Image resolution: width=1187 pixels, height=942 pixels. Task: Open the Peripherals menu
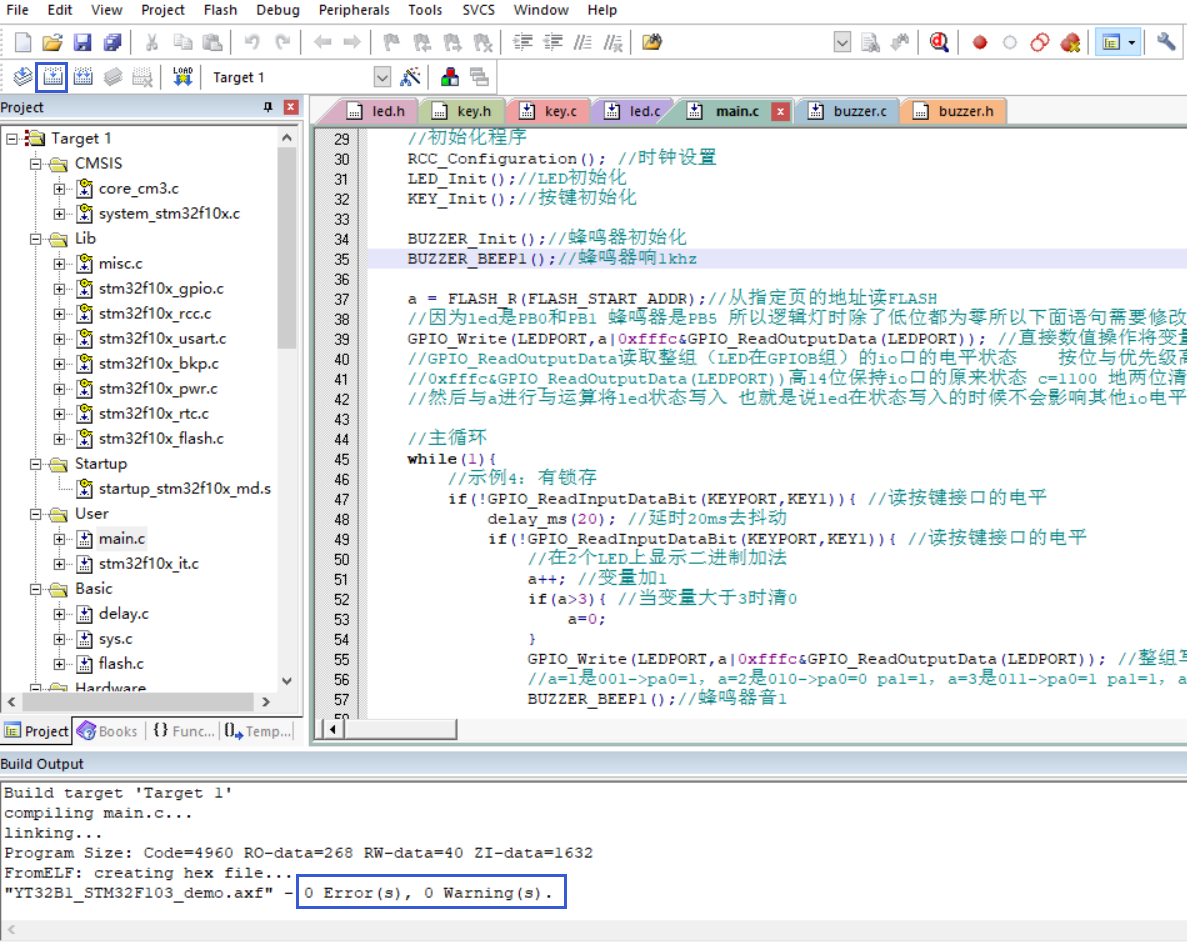tap(354, 10)
